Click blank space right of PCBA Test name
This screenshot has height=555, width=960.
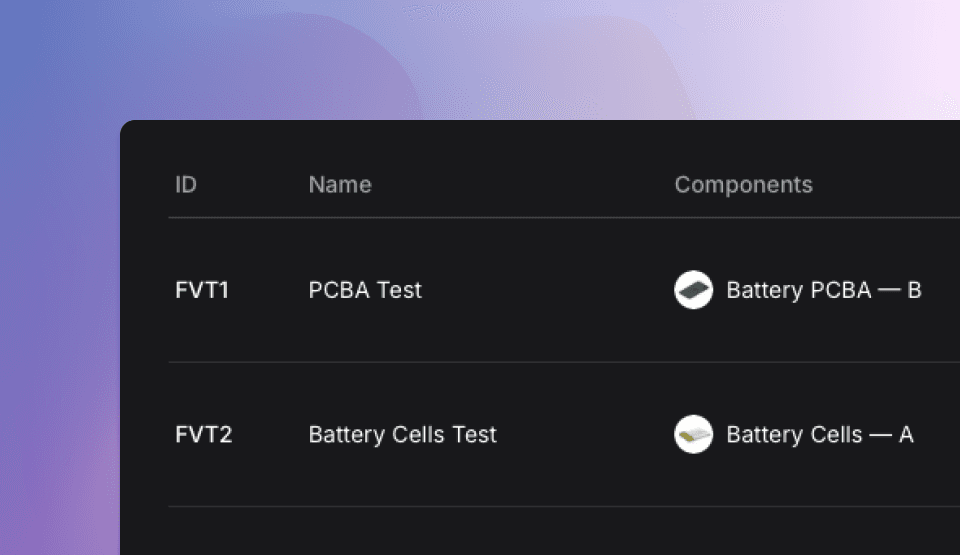(548, 290)
